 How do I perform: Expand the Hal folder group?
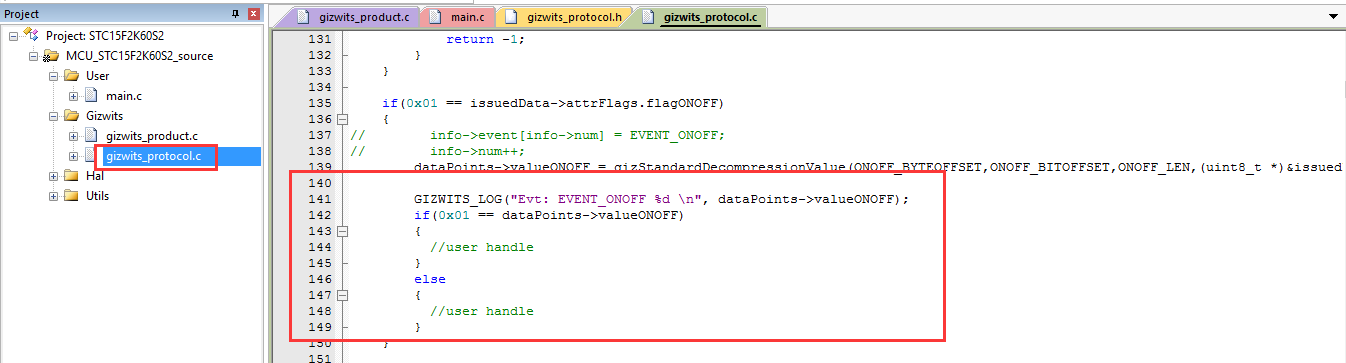click(x=53, y=176)
